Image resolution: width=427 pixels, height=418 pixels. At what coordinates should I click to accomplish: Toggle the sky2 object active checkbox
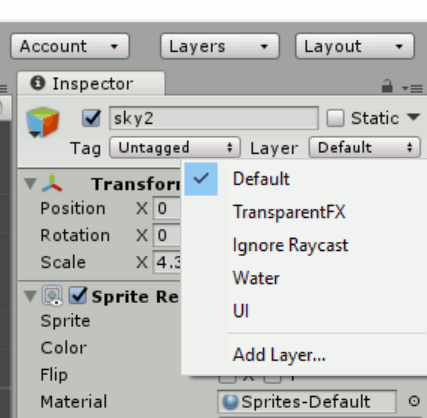91,118
